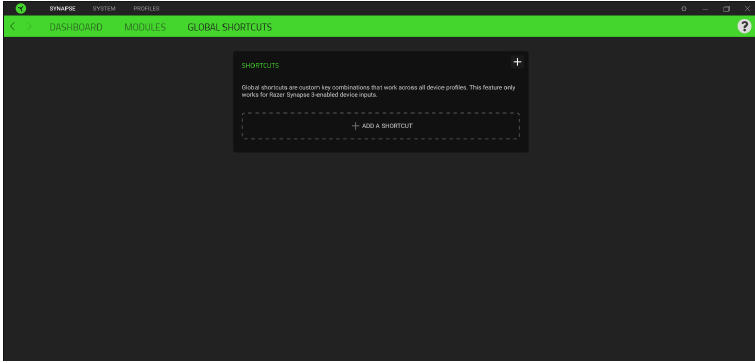Click the Add a Shortcut box
Screen dimensions: 755x363
[x=381, y=126]
